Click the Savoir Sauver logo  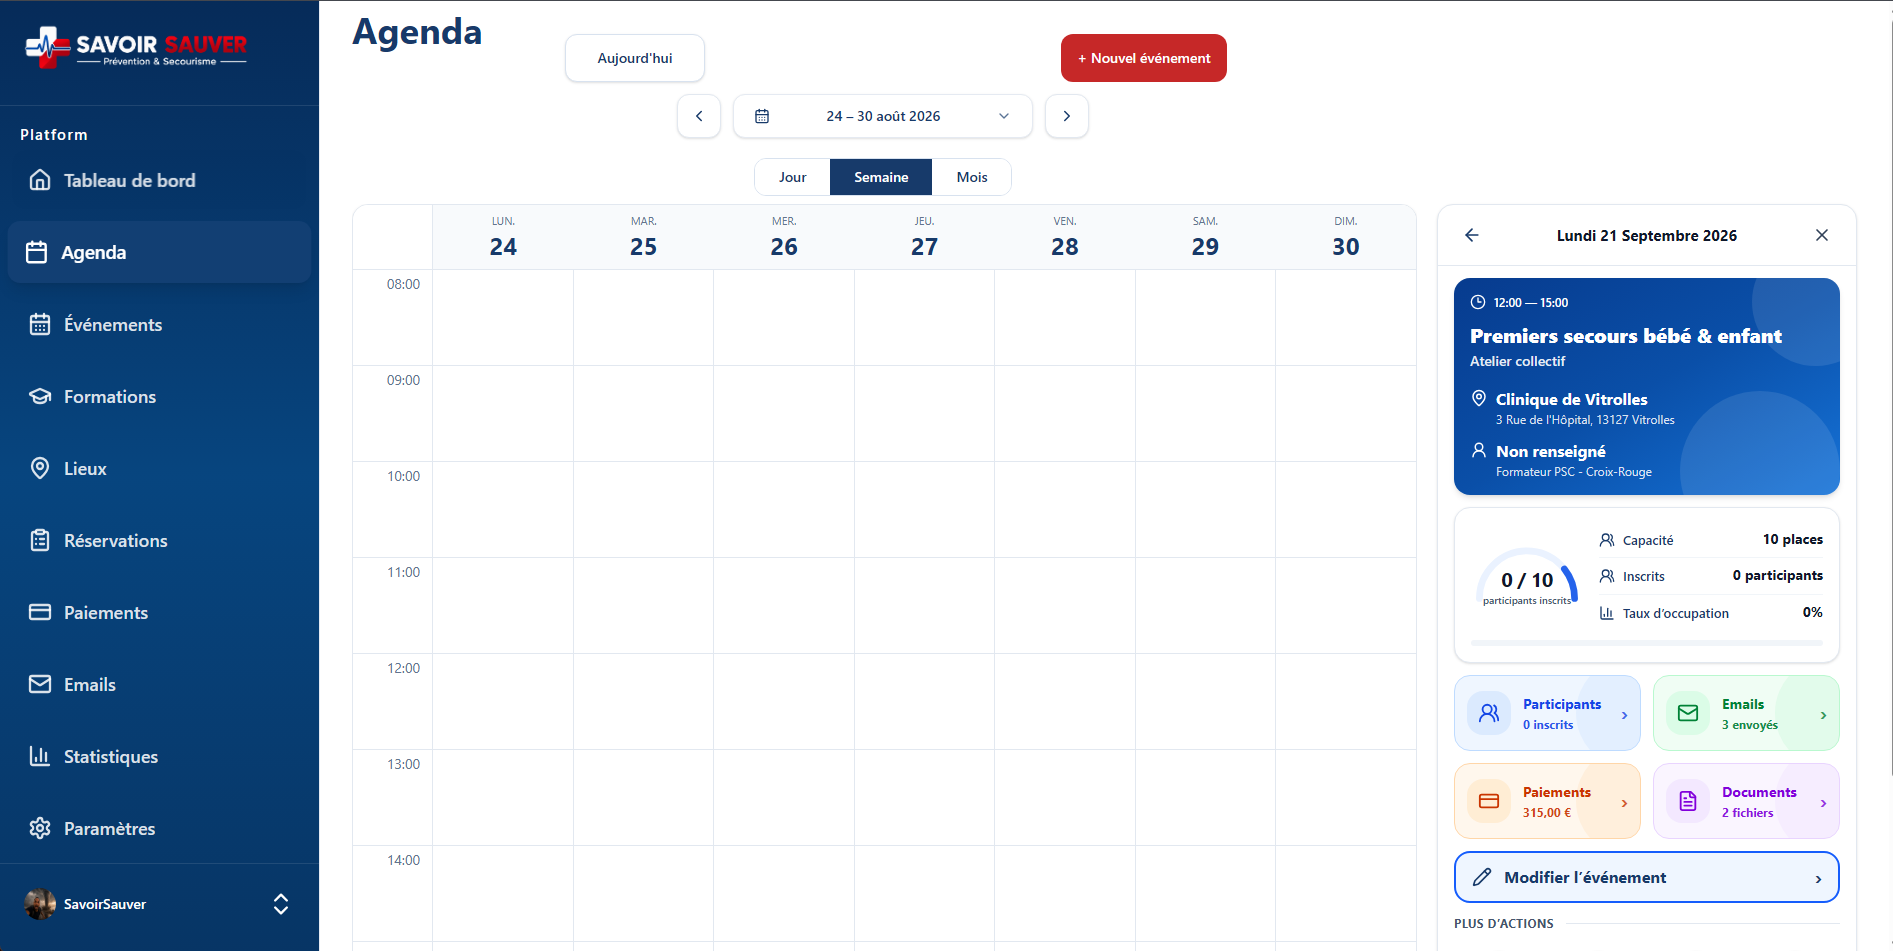[136, 47]
